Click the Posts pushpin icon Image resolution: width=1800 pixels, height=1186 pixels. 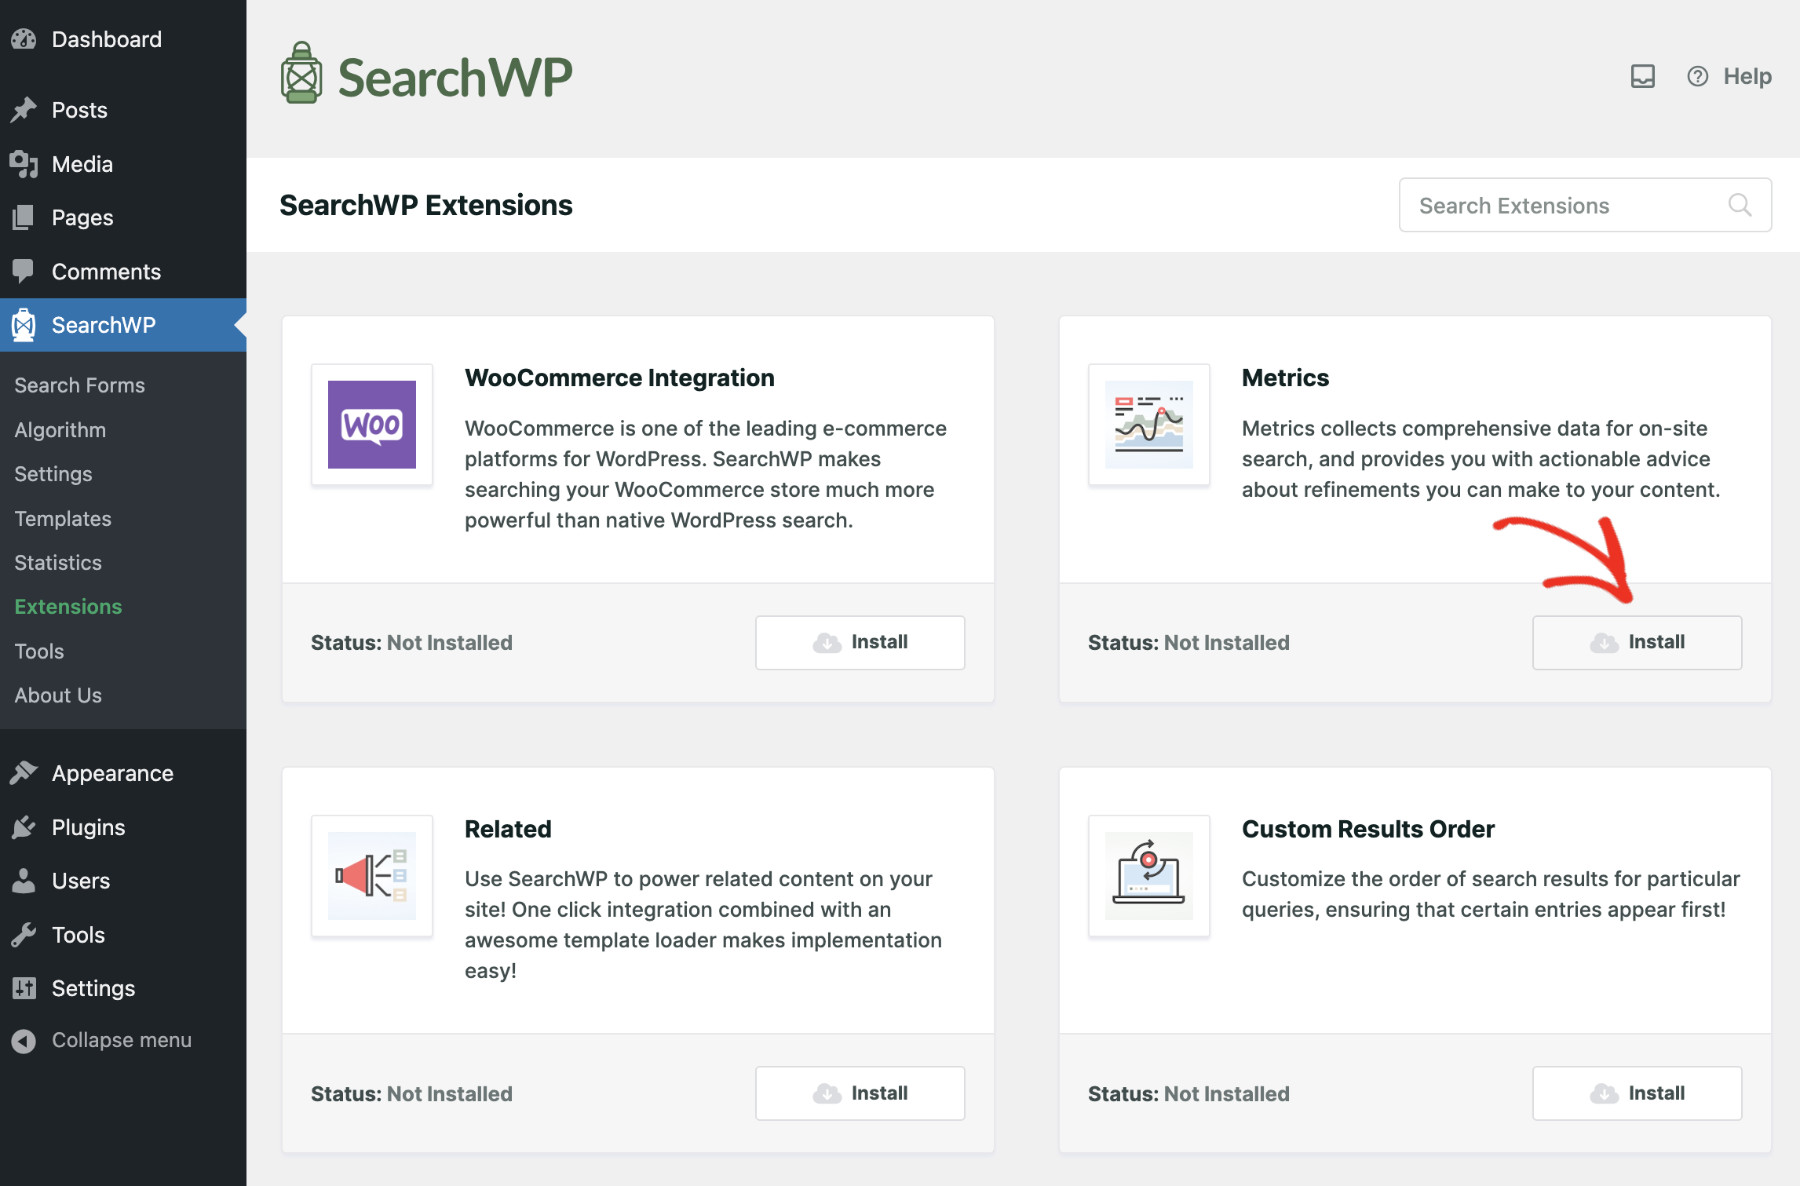(x=24, y=110)
